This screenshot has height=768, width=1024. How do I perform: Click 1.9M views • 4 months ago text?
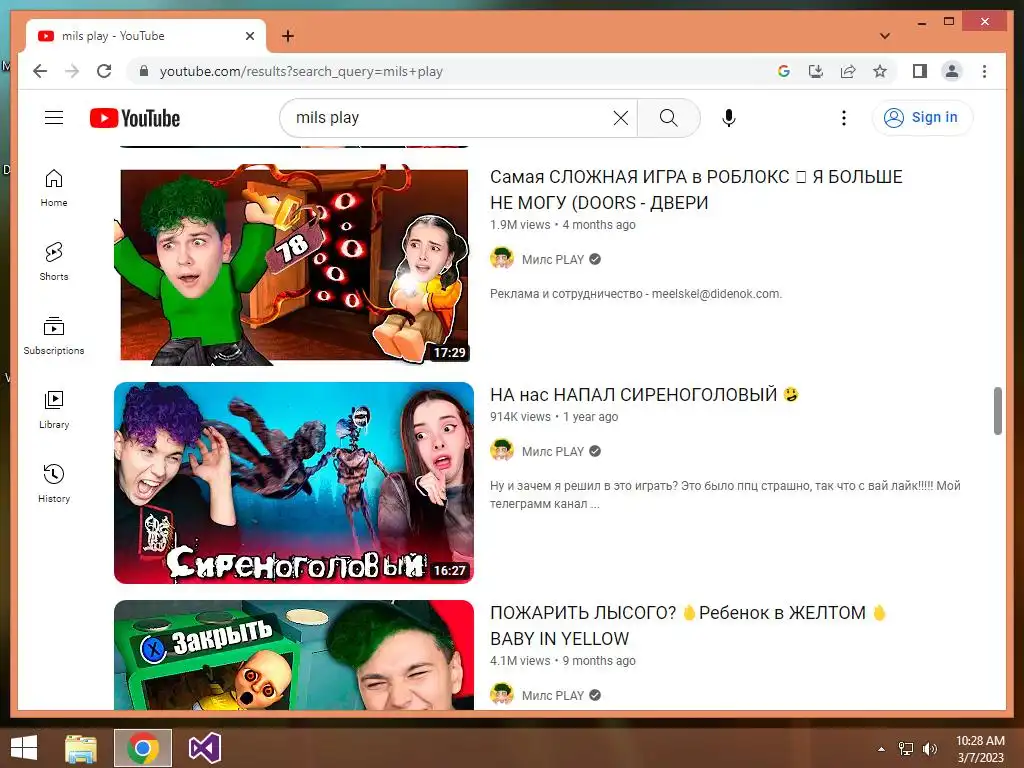click(562, 225)
